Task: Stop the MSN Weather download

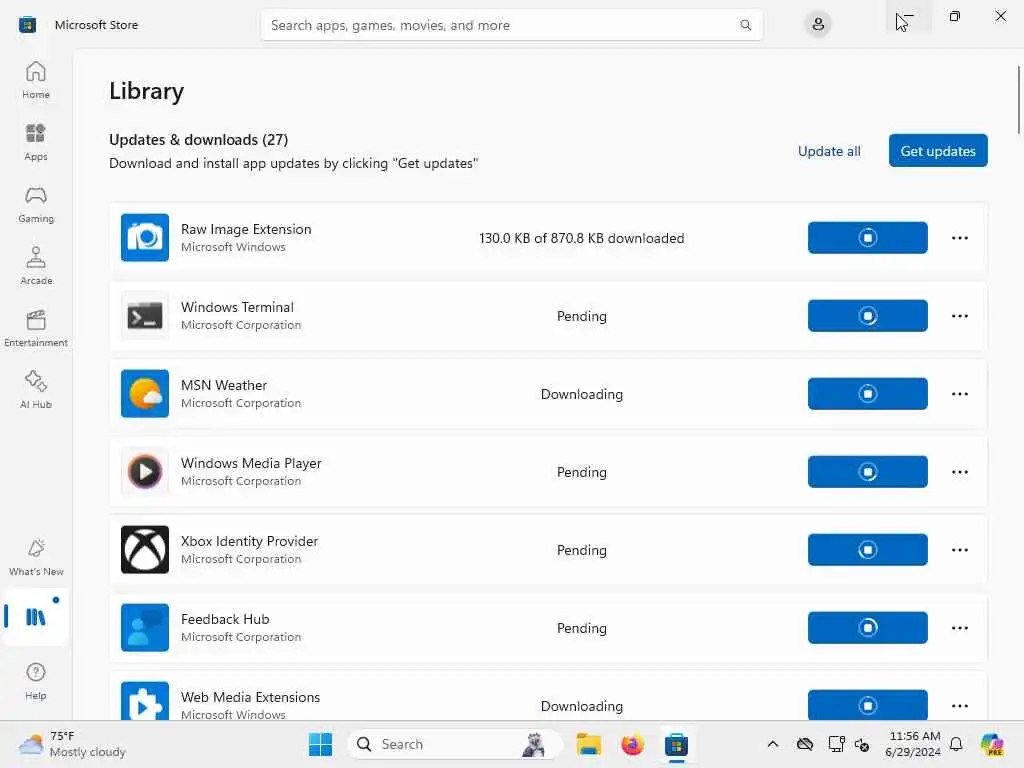Action: point(867,394)
